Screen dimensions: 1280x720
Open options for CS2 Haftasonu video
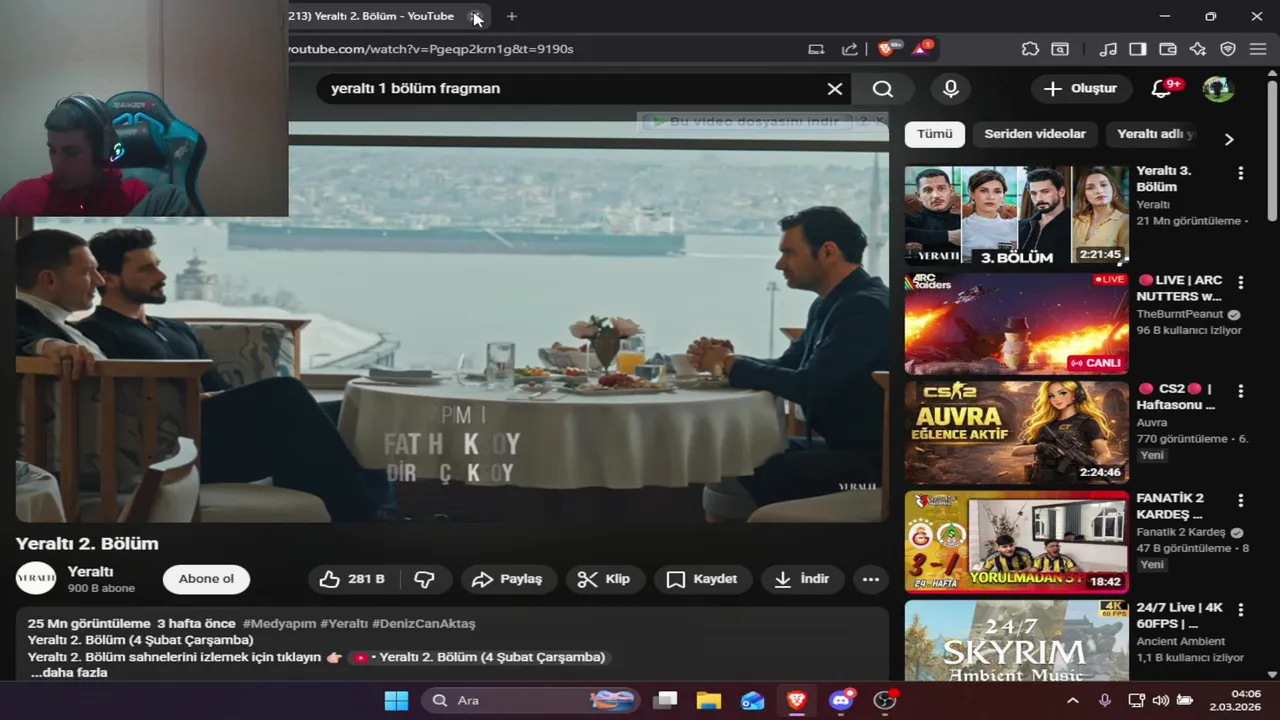click(x=1240, y=390)
